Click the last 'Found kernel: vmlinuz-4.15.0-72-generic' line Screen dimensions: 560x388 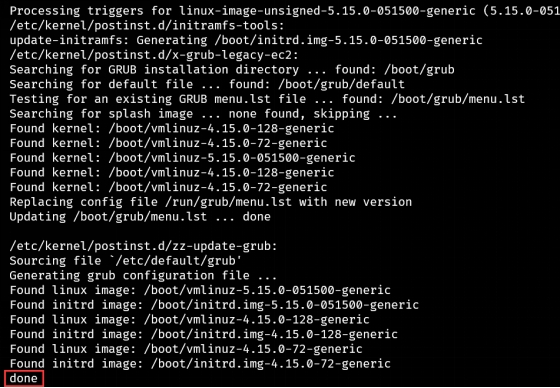pyautogui.click(x=168, y=187)
